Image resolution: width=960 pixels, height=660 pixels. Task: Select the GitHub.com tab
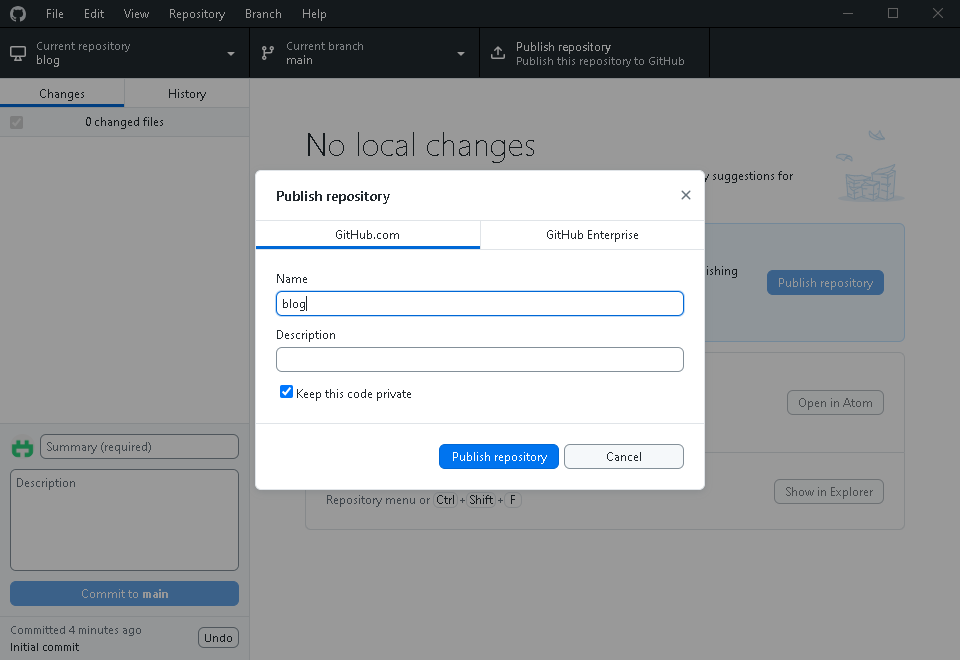tap(367, 235)
